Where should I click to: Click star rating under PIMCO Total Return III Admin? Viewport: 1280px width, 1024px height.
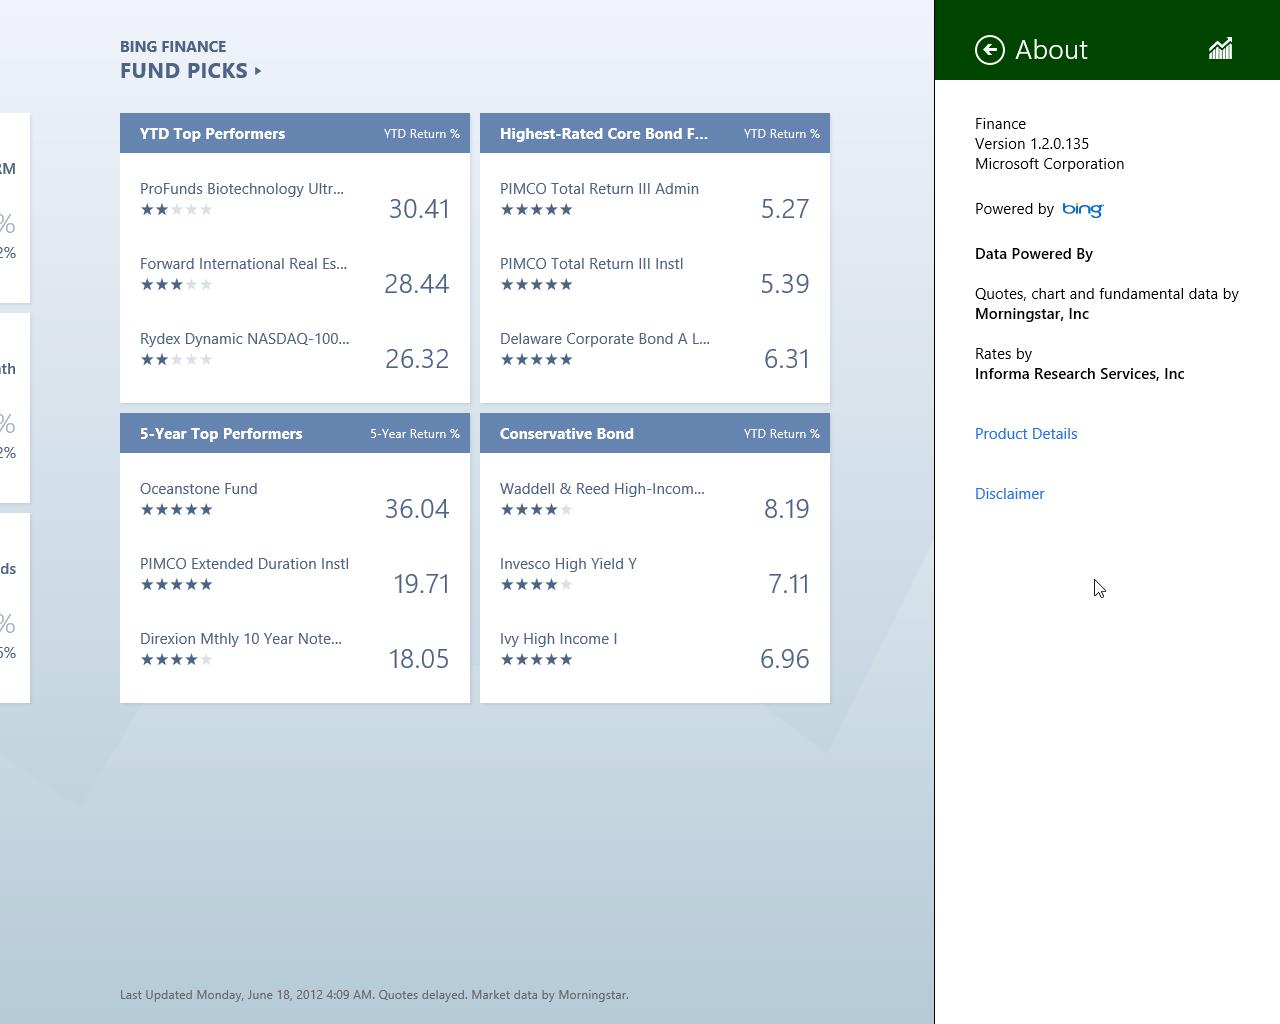click(537, 210)
